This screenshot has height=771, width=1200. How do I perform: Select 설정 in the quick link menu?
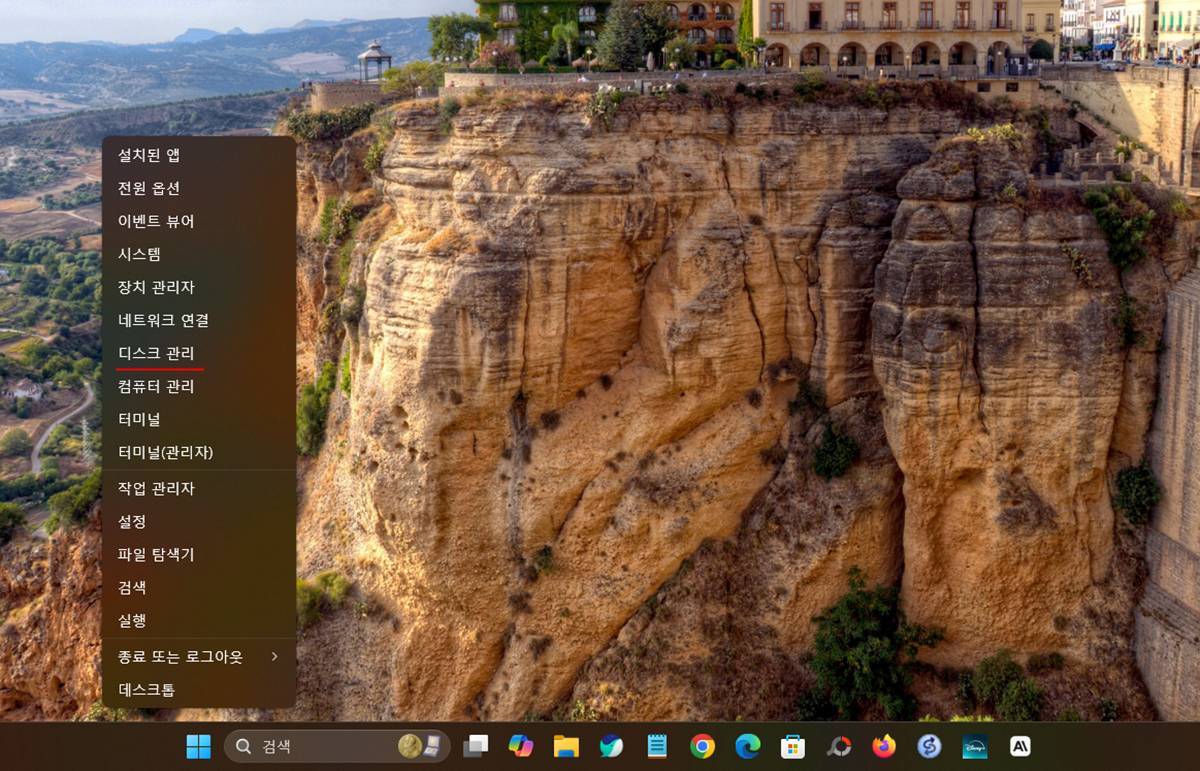point(199,521)
